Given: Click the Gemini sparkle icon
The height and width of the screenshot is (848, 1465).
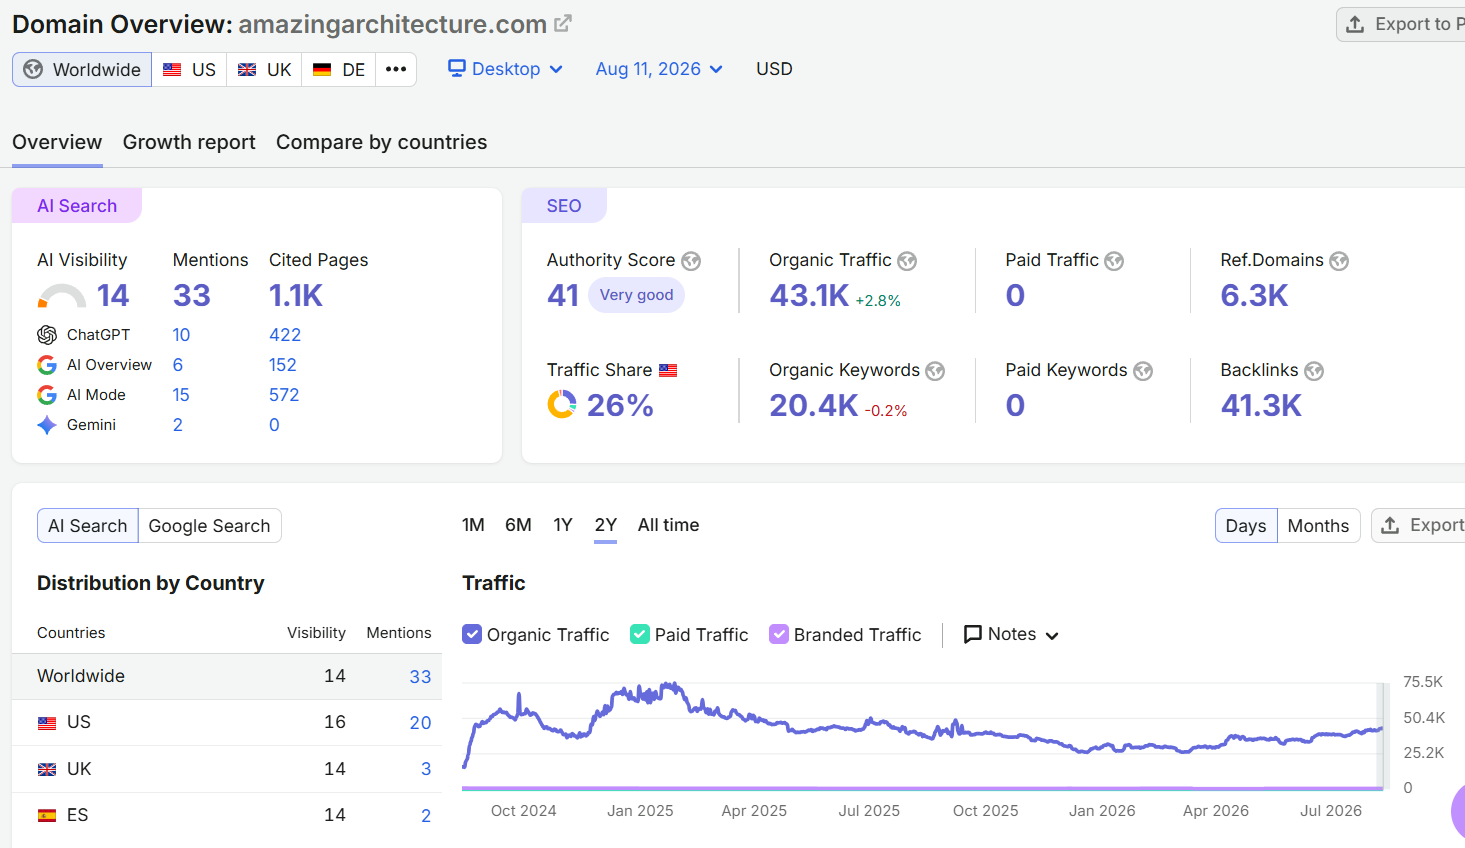Looking at the screenshot, I should coord(47,425).
